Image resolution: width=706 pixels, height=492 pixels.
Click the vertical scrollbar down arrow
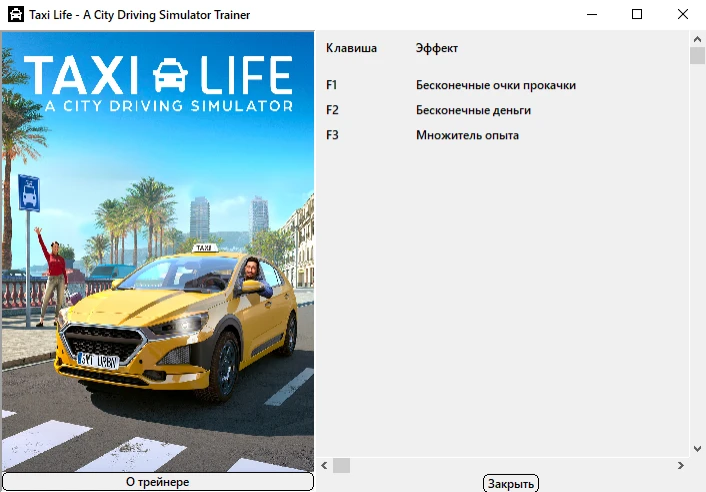click(x=697, y=448)
